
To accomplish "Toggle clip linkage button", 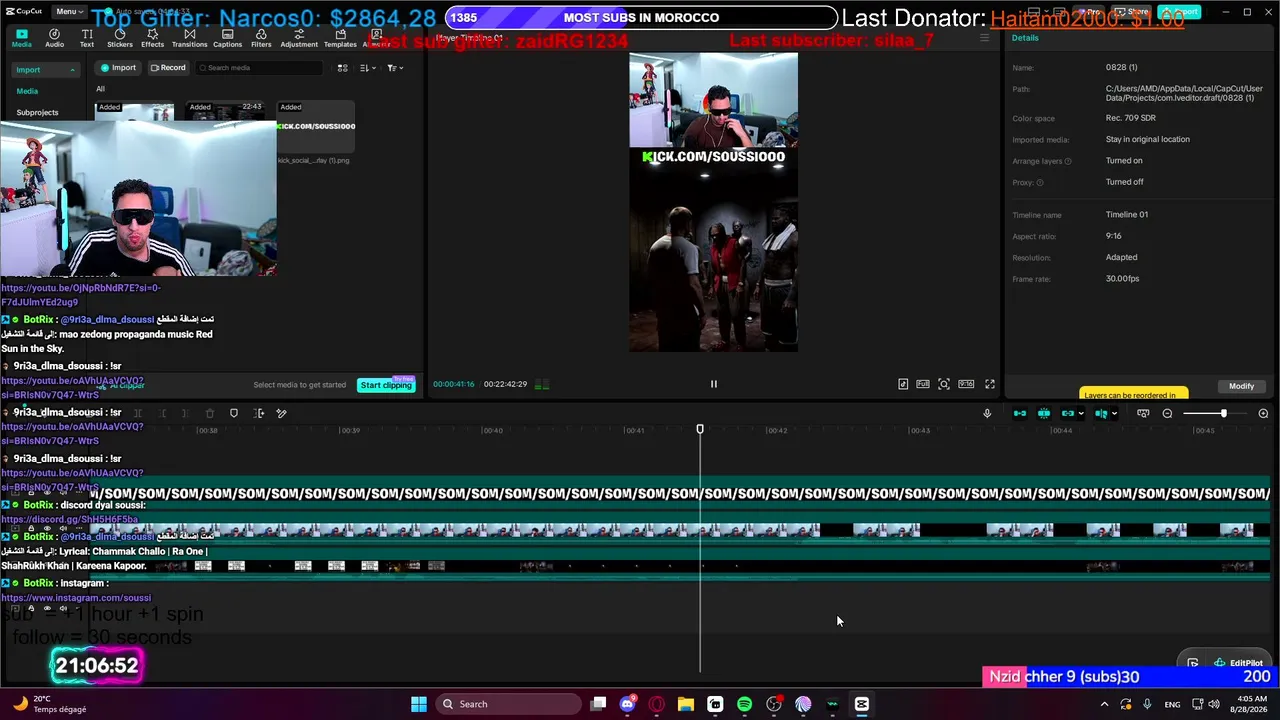I will (x=1068, y=413).
